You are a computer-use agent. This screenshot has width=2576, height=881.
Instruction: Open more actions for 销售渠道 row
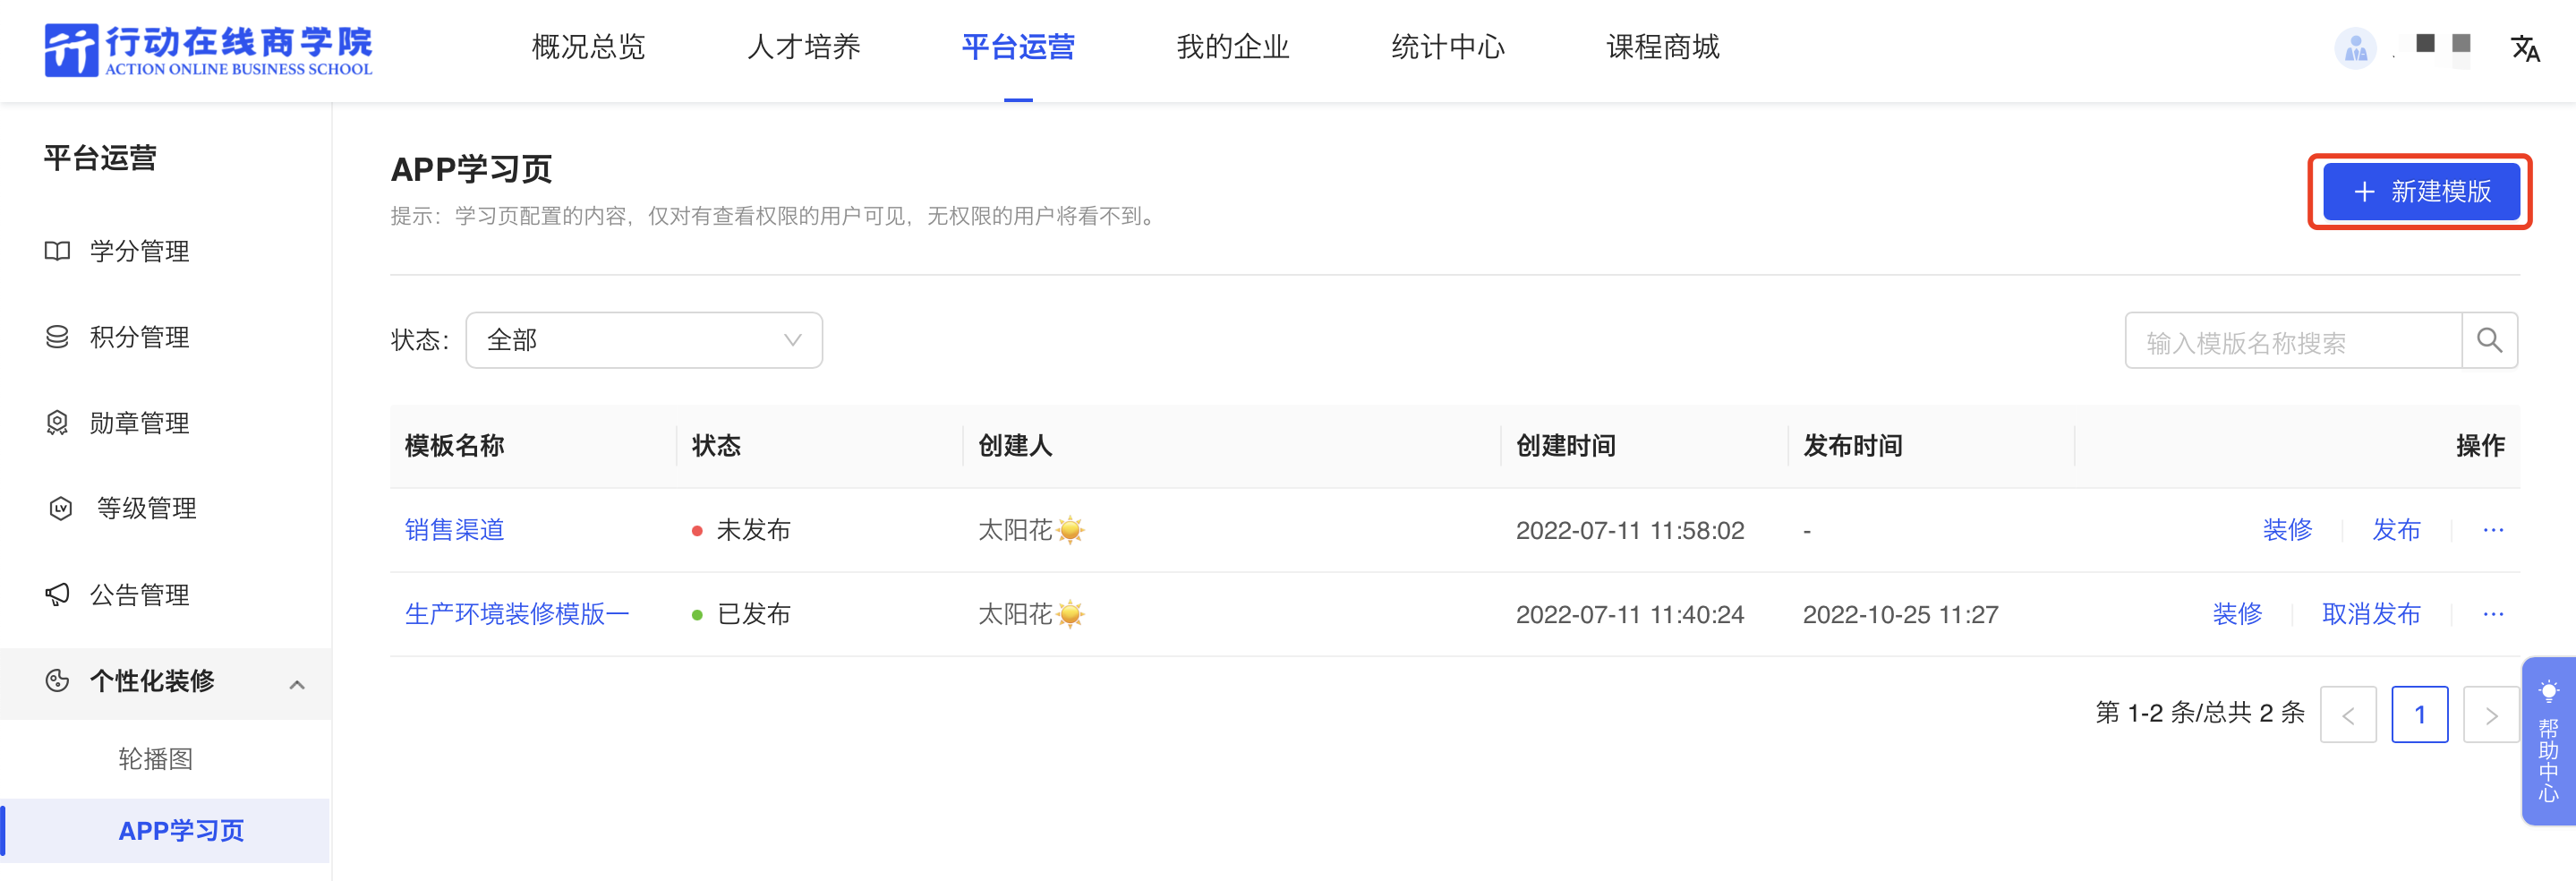pos(2493,529)
